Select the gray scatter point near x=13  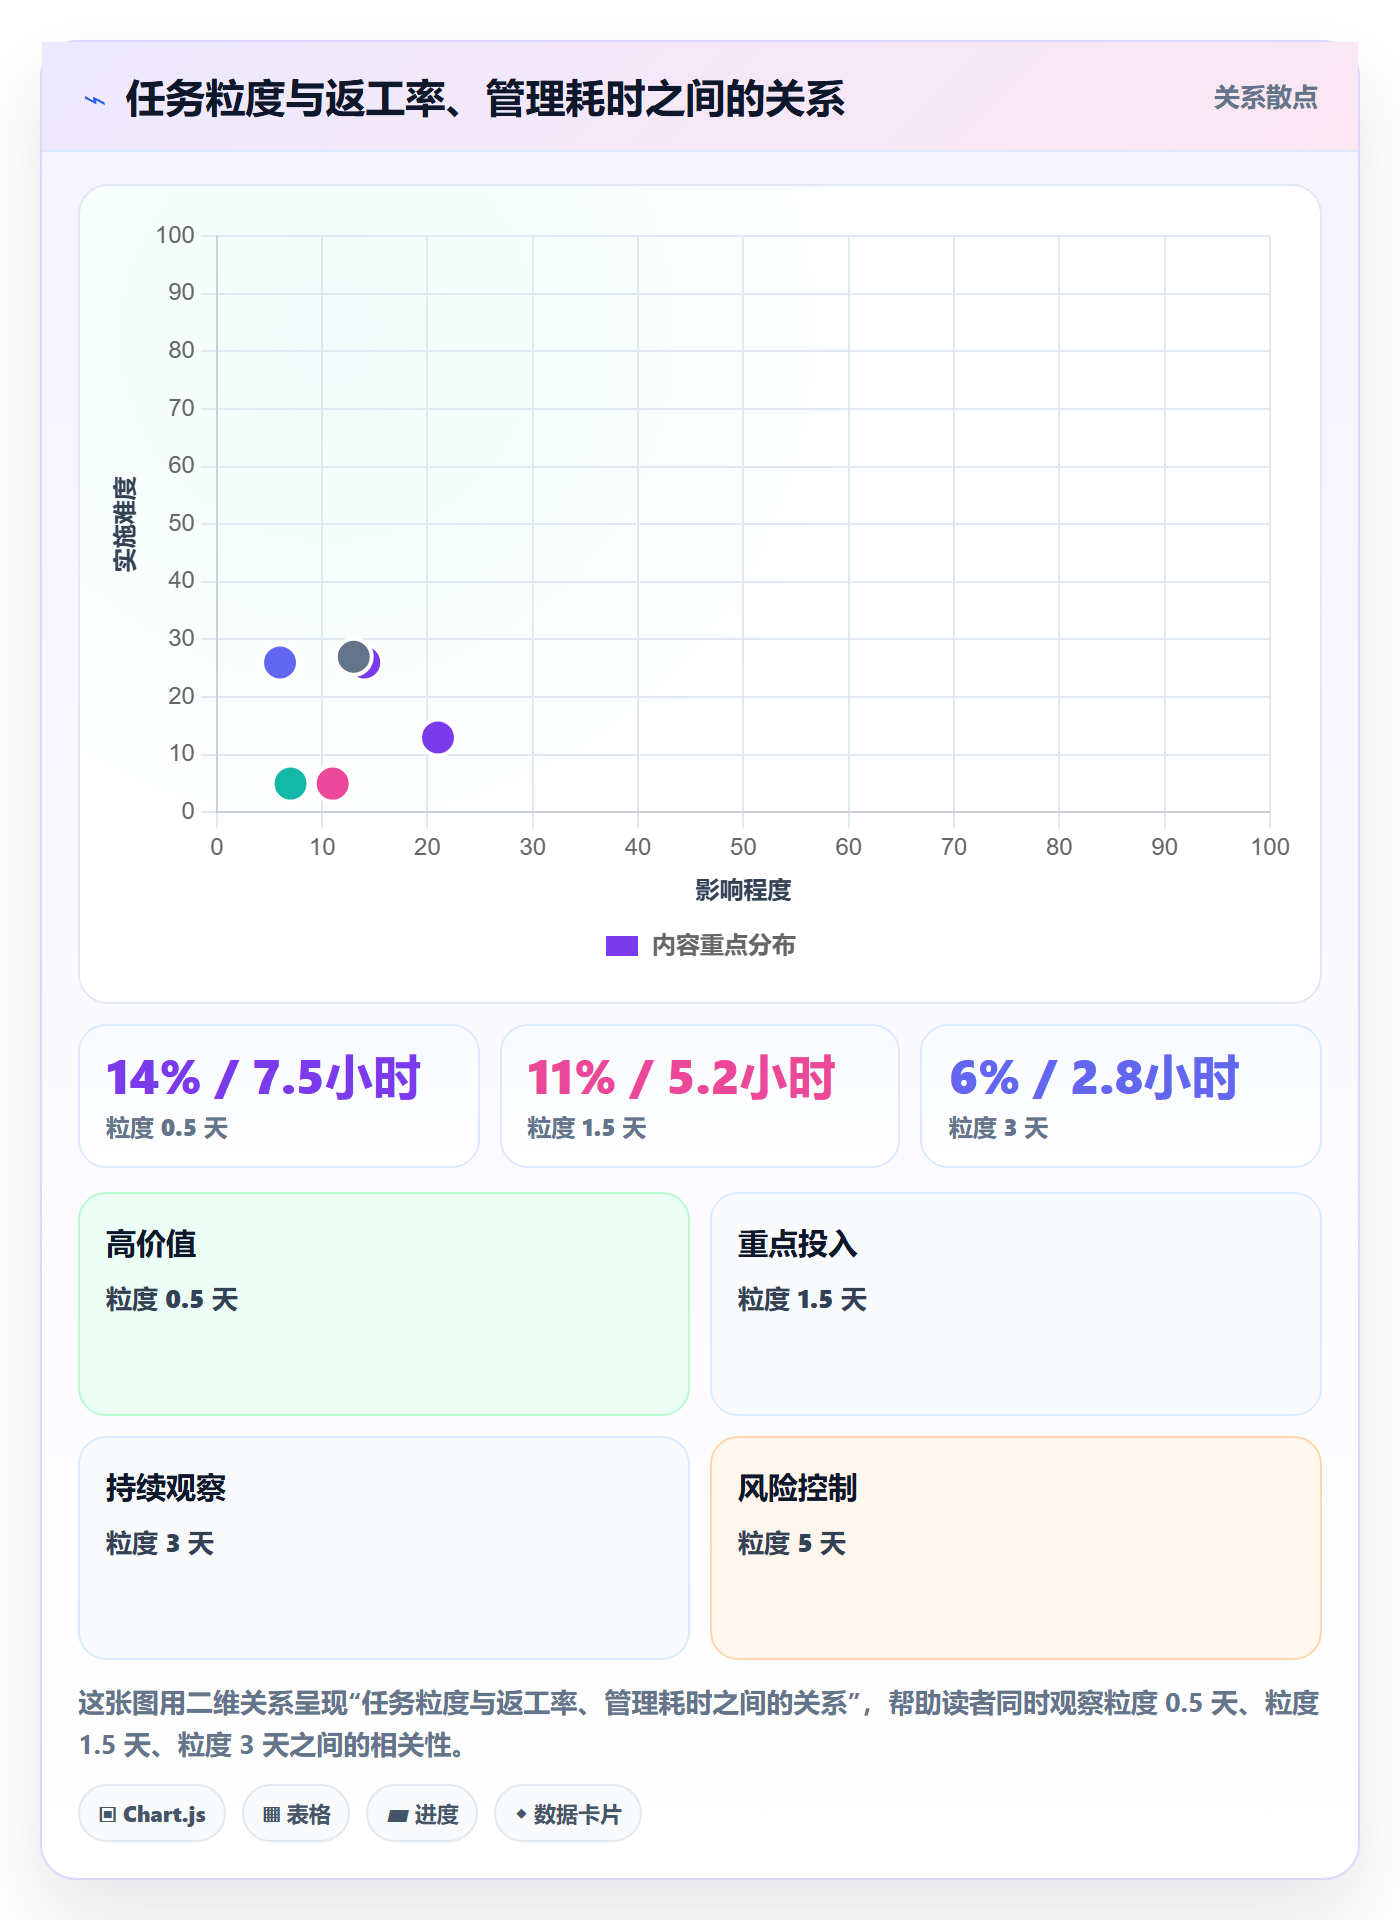click(x=353, y=657)
